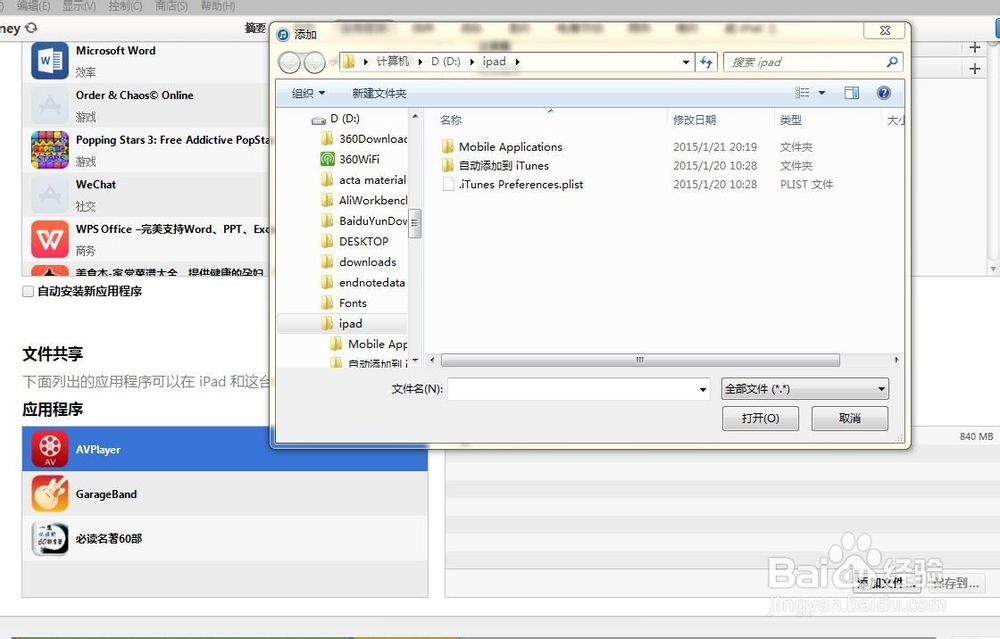The width and height of the screenshot is (1000, 639).
Task: Select the AVPlayer app icon
Action: coord(49,448)
